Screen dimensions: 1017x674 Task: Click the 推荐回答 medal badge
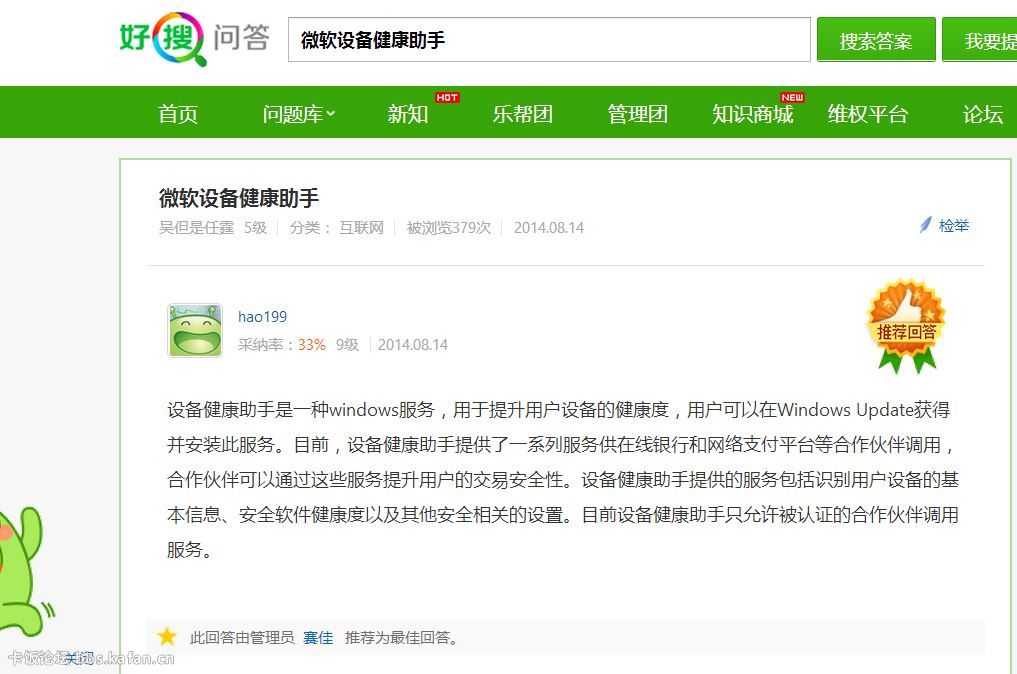pos(906,326)
